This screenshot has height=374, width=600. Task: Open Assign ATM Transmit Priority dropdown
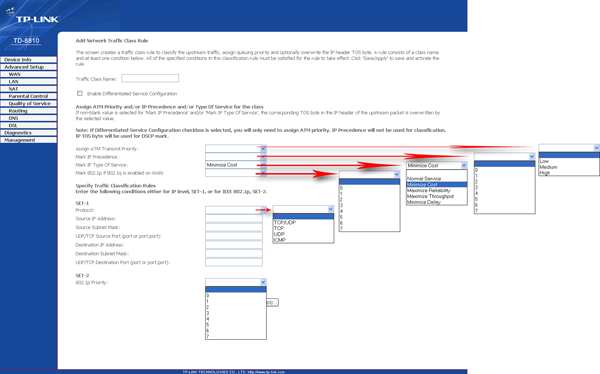tap(236, 148)
